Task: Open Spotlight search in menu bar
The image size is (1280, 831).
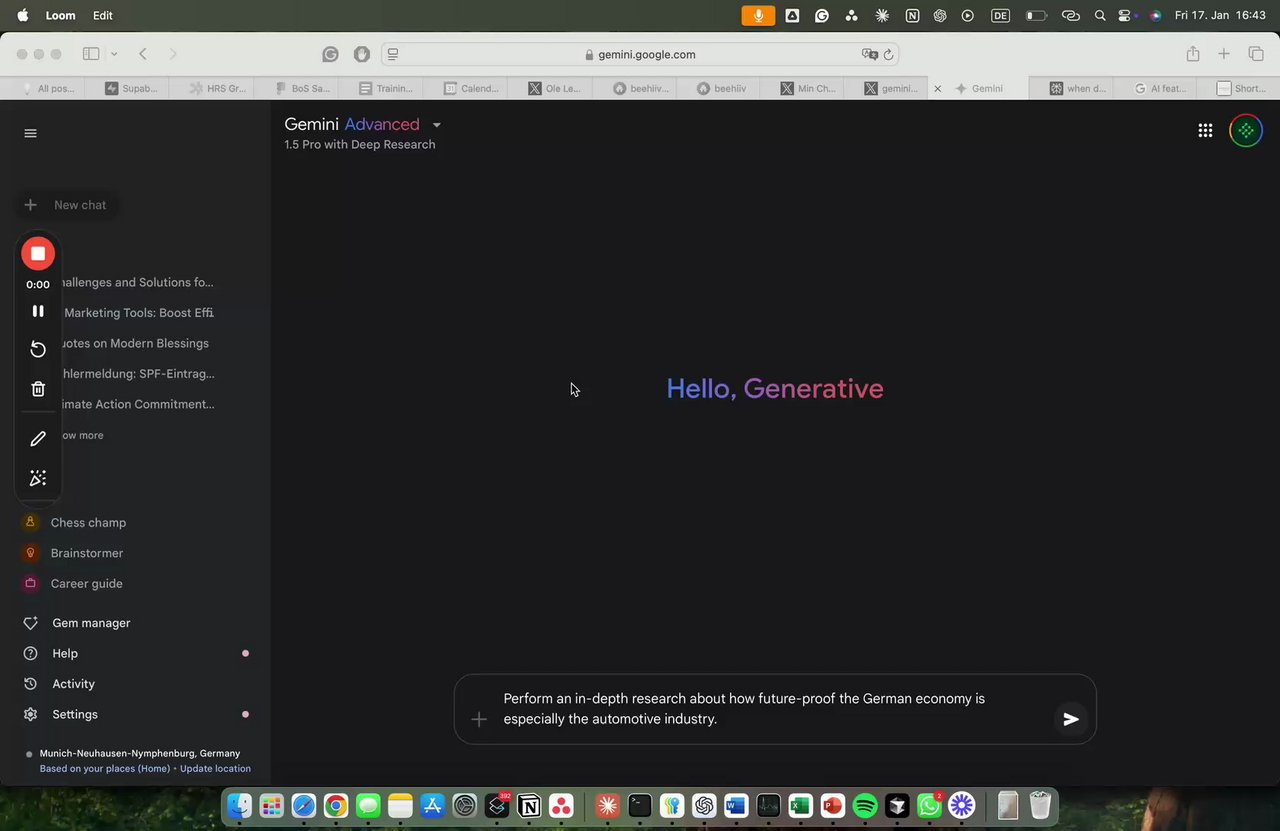Action: pyautogui.click(x=1100, y=15)
